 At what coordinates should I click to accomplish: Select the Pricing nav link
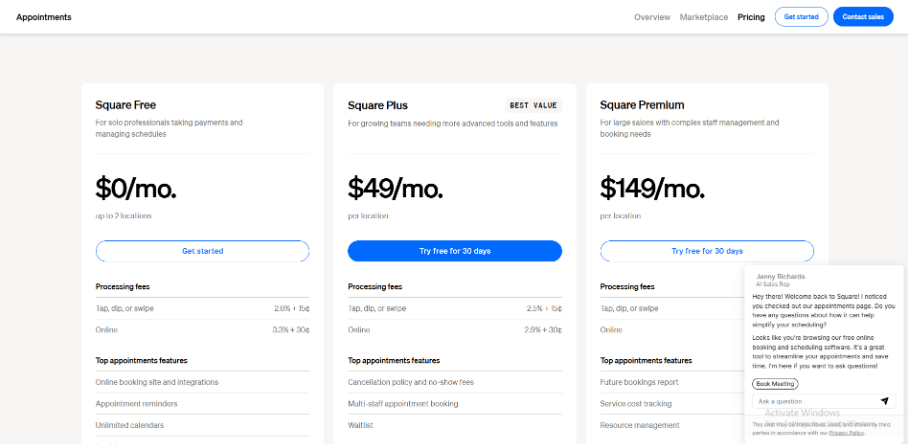[751, 17]
